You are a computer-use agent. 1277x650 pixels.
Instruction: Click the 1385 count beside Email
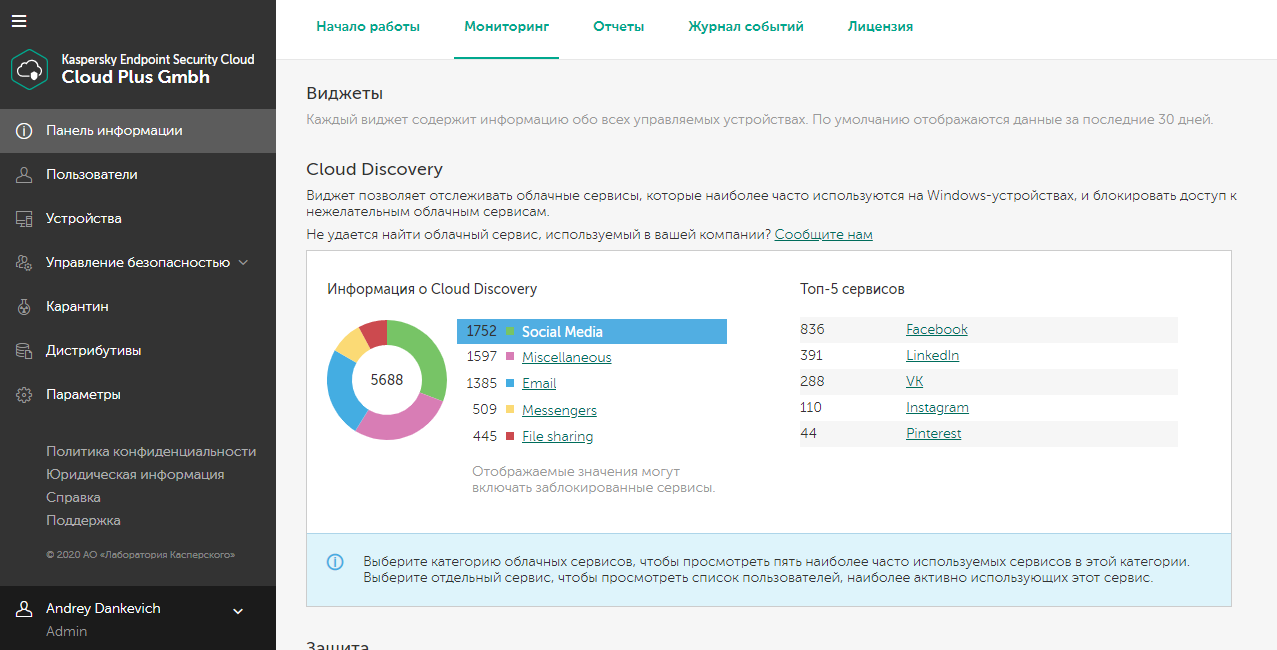[482, 384]
